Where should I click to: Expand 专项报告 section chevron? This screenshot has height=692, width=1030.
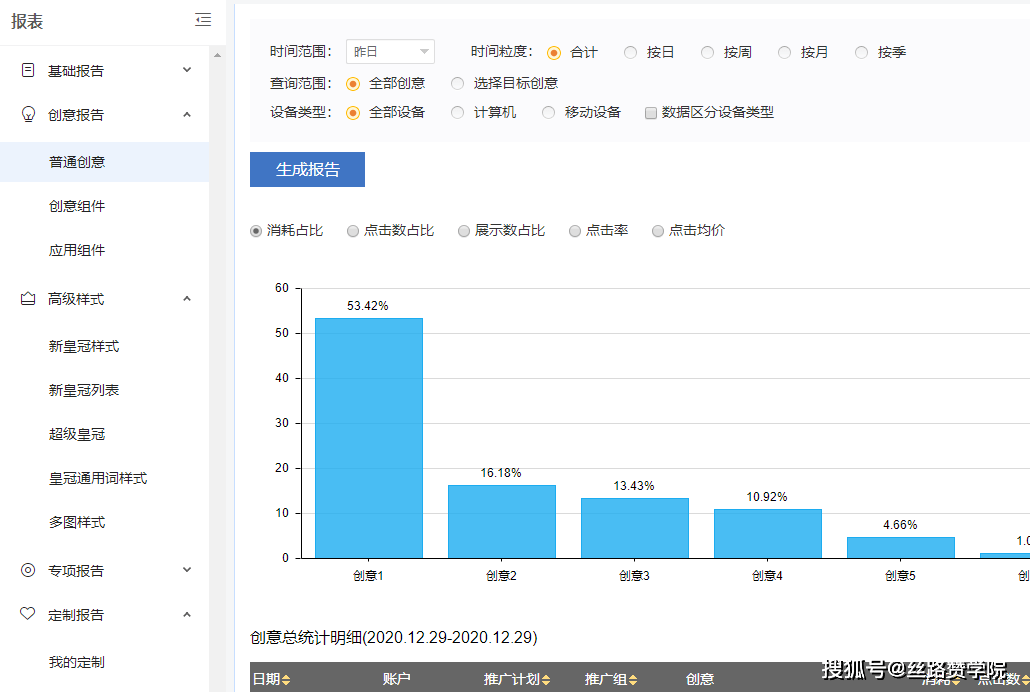click(187, 570)
